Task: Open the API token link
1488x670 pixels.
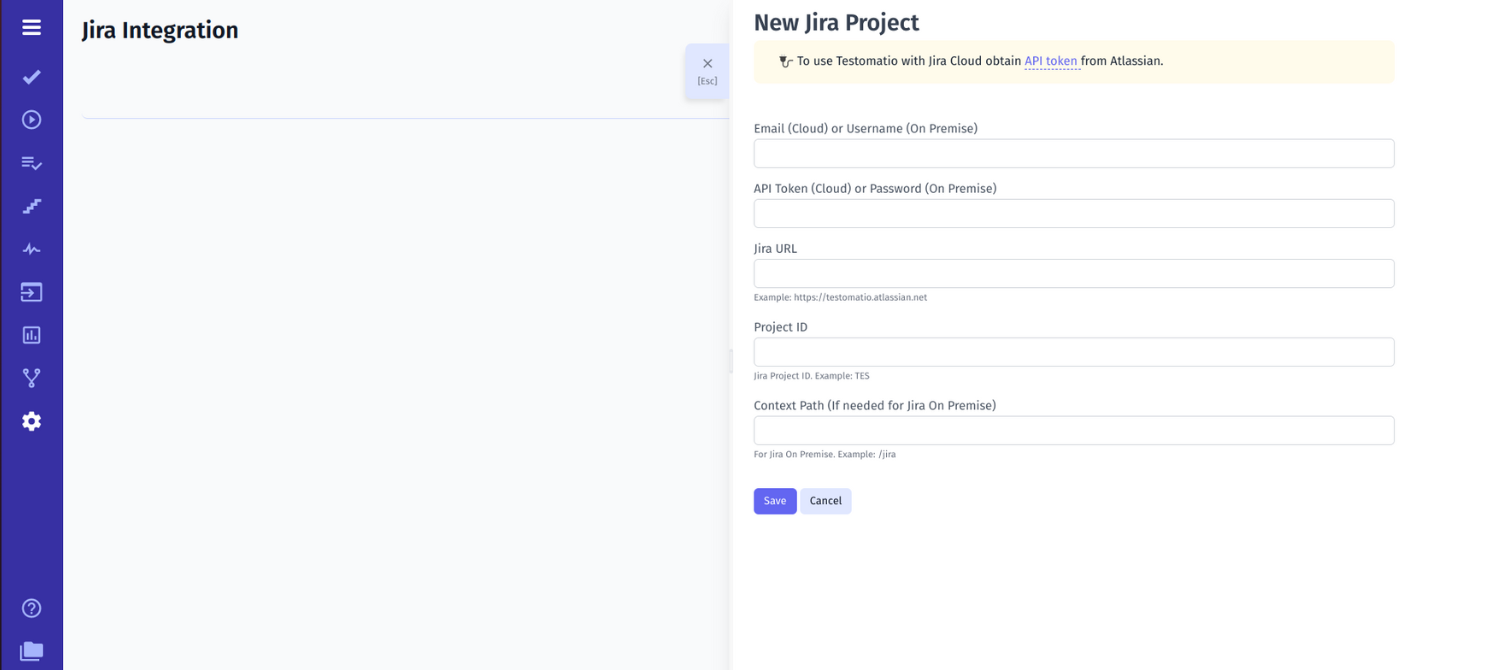Action: tap(1051, 61)
